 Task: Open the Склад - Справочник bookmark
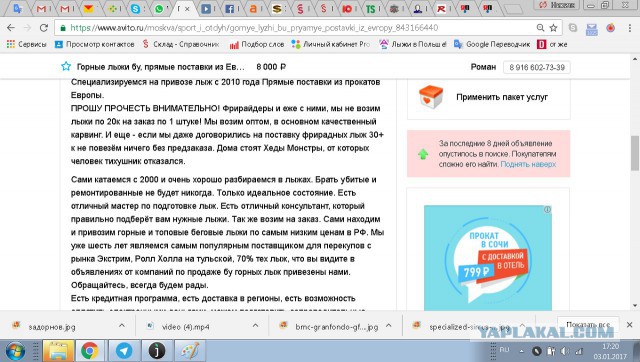click(x=181, y=44)
